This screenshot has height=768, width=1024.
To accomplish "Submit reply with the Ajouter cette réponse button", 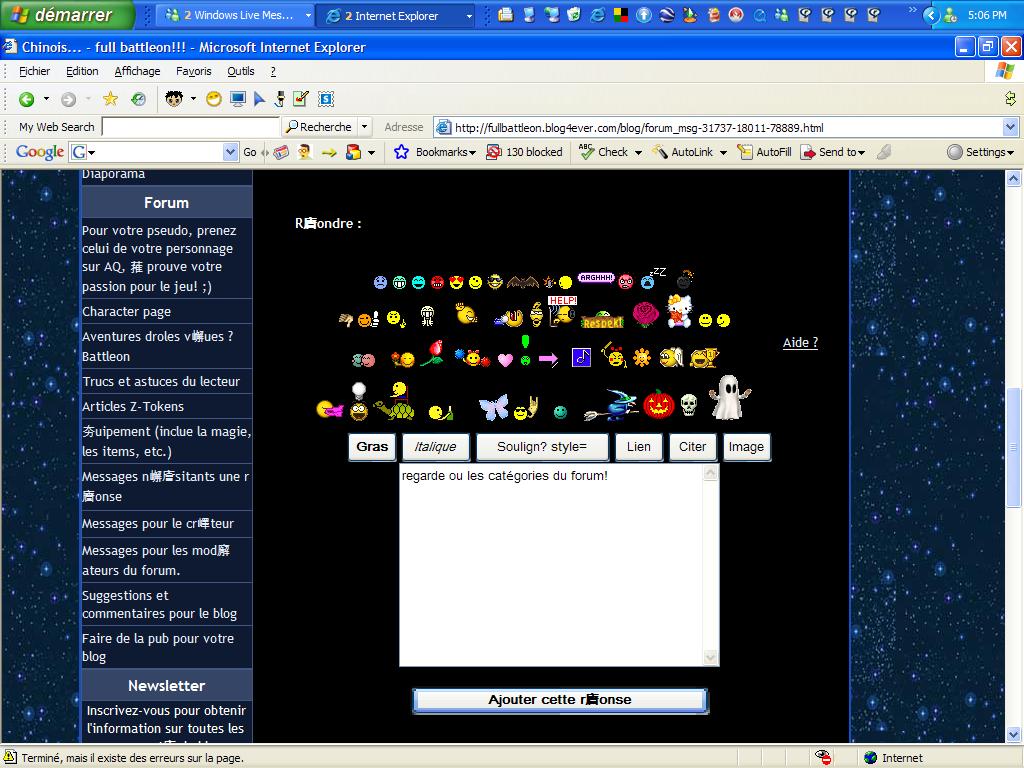I will (560, 700).
